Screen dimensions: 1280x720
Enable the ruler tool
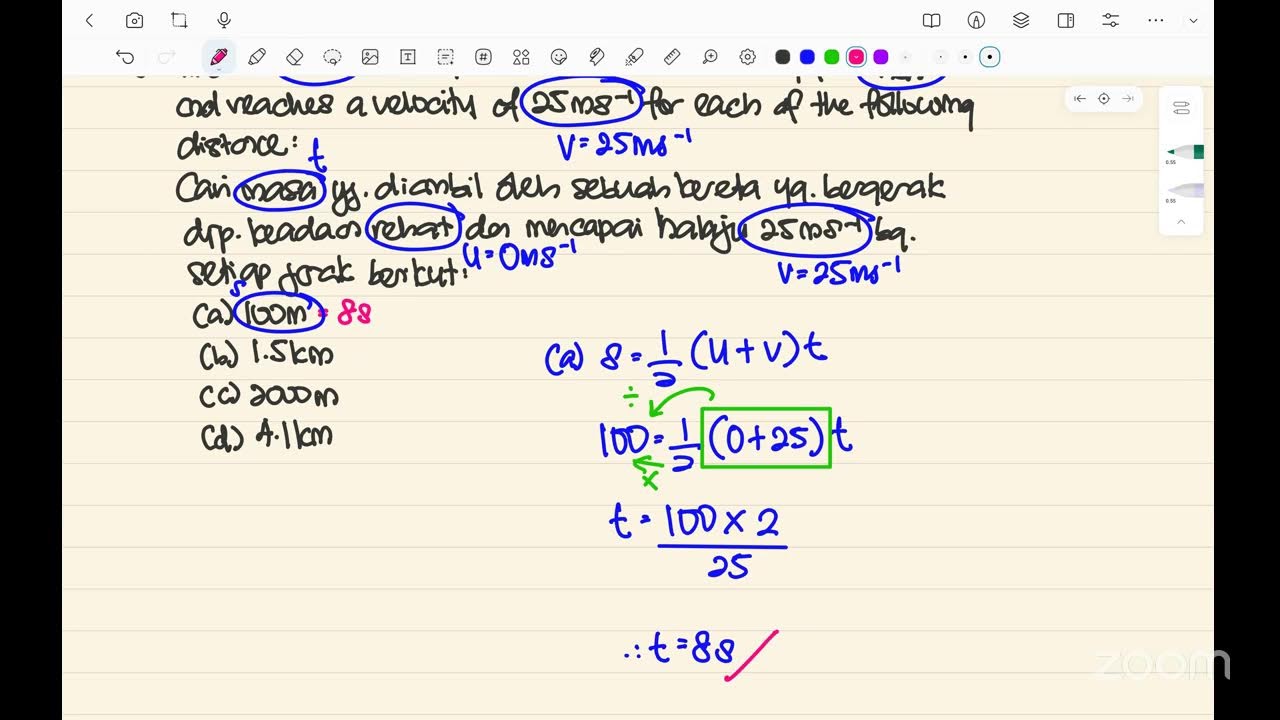coord(672,57)
